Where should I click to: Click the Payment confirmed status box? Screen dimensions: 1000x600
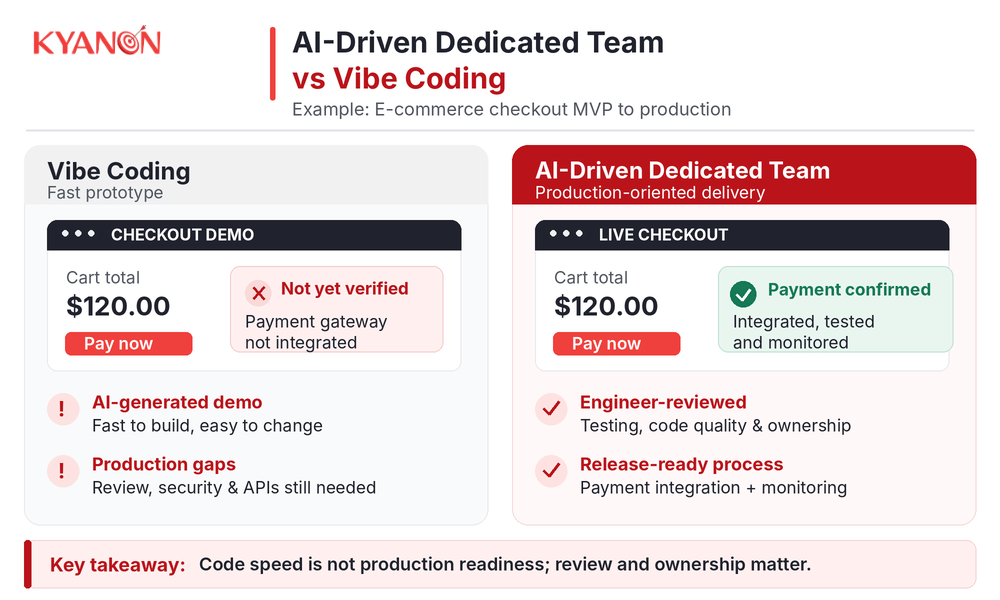pyautogui.click(x=835, y=309)
